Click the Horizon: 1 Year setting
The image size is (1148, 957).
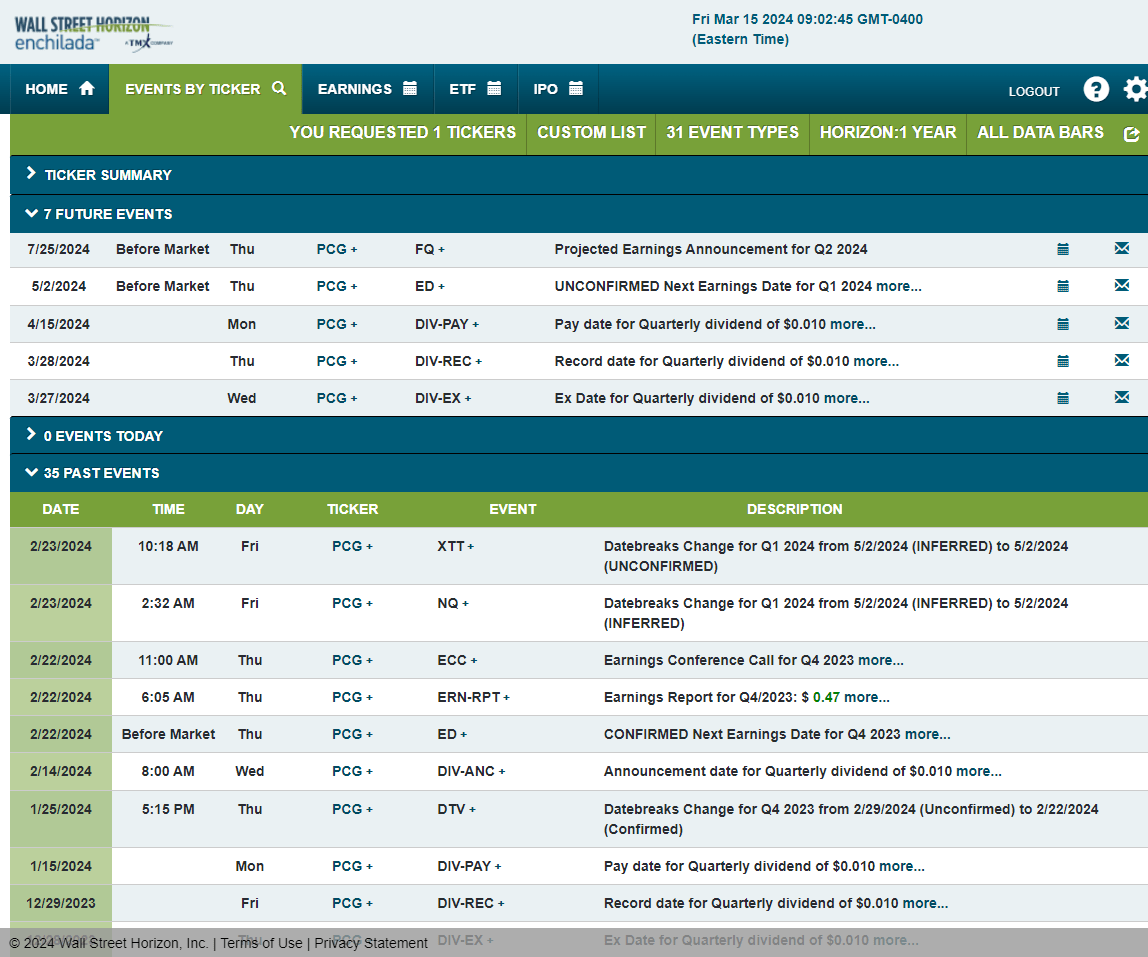coord(887,132)
